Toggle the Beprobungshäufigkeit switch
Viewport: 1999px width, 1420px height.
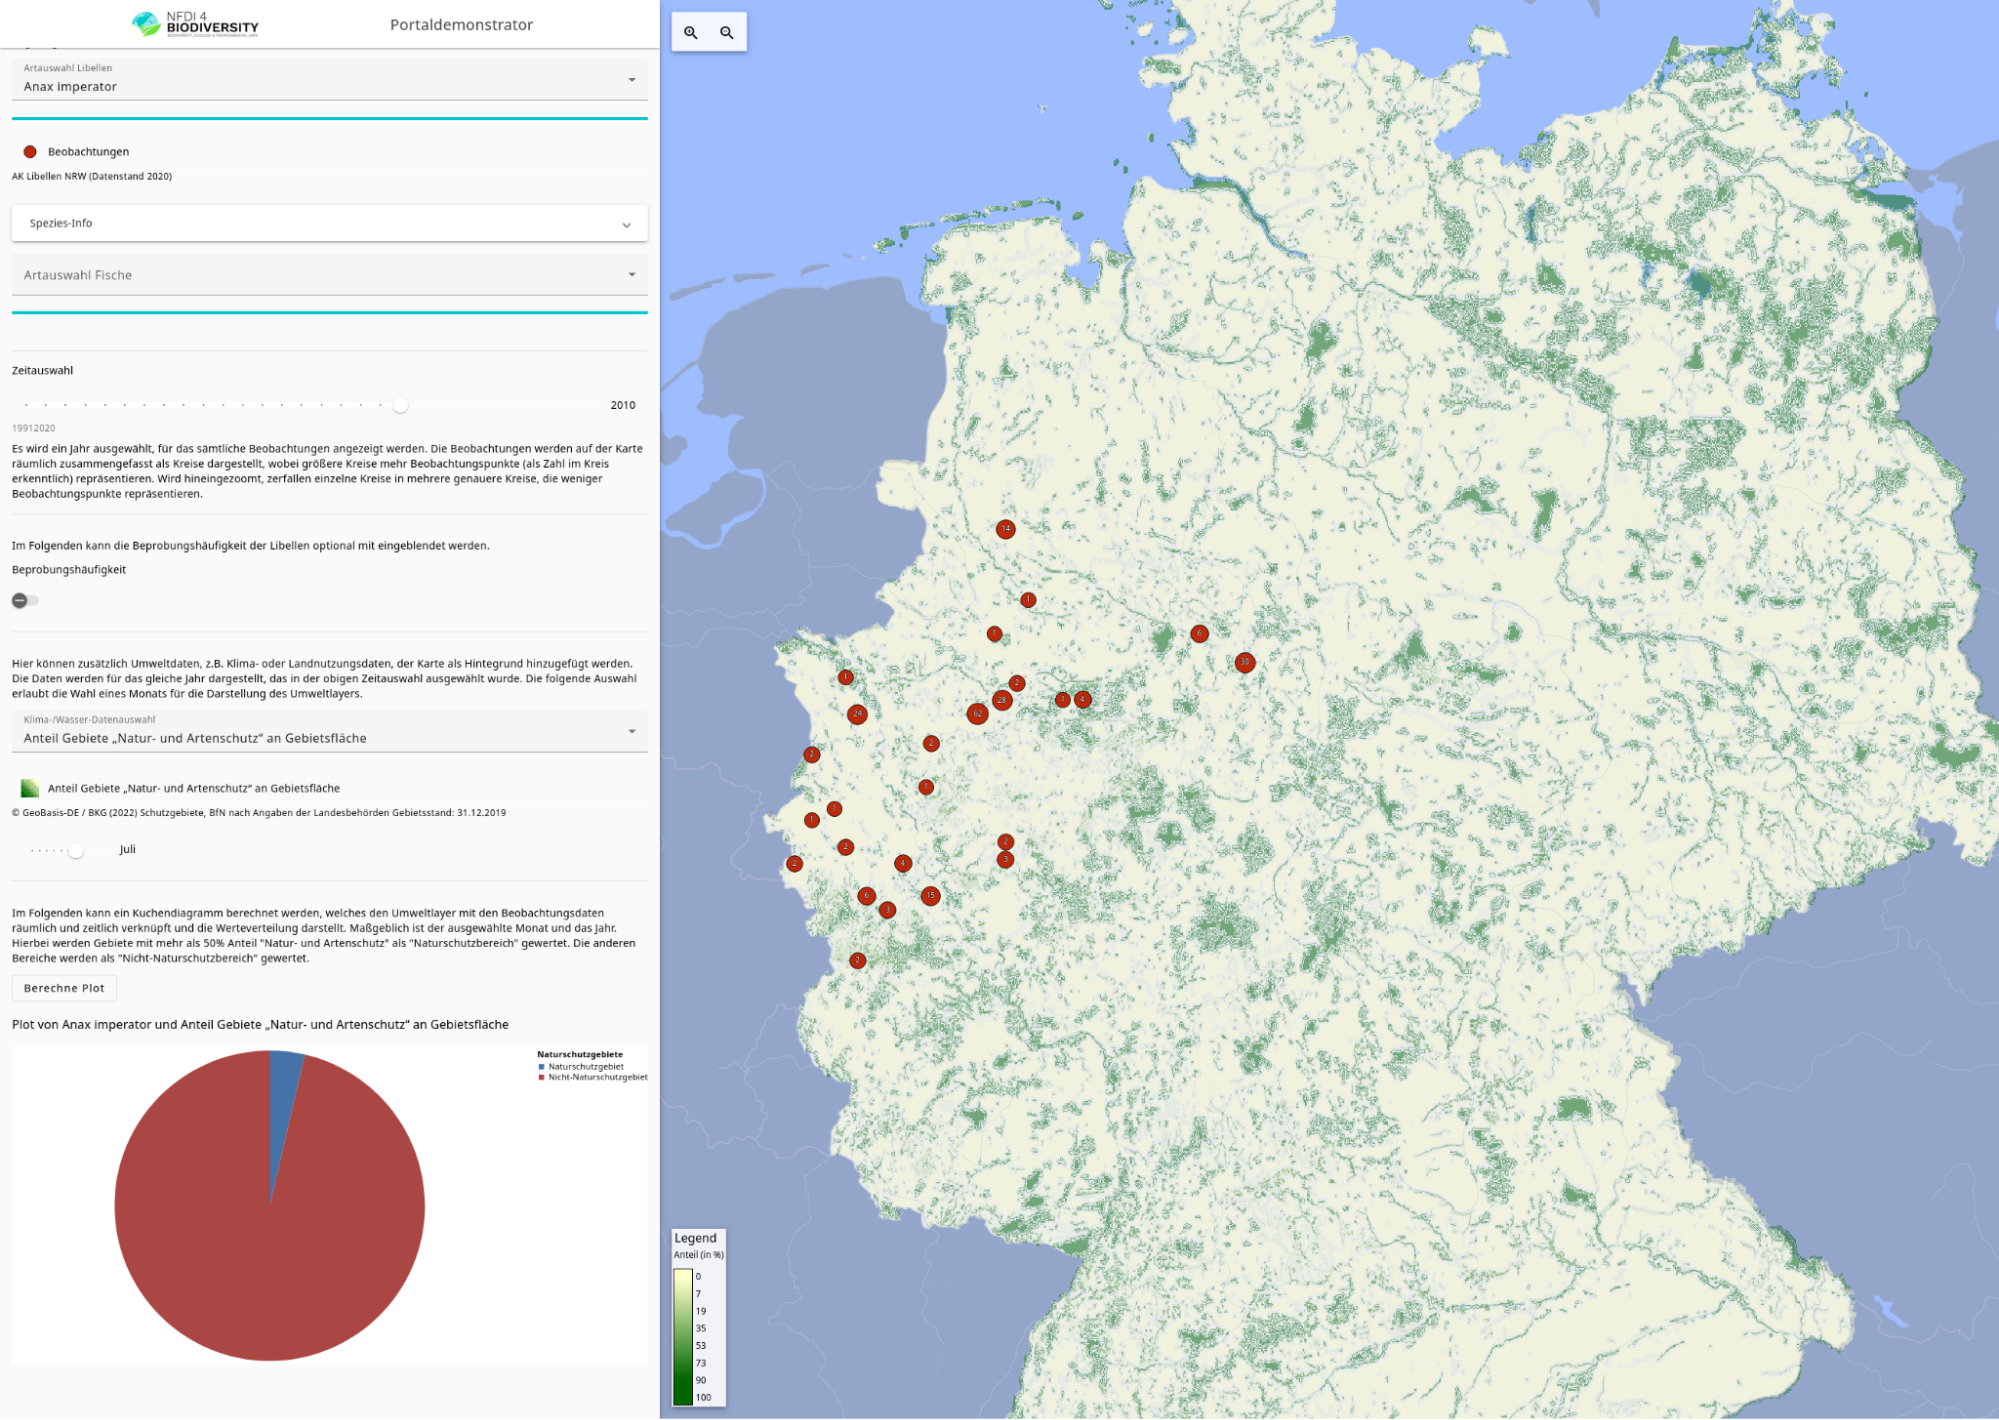coord(25,600)
